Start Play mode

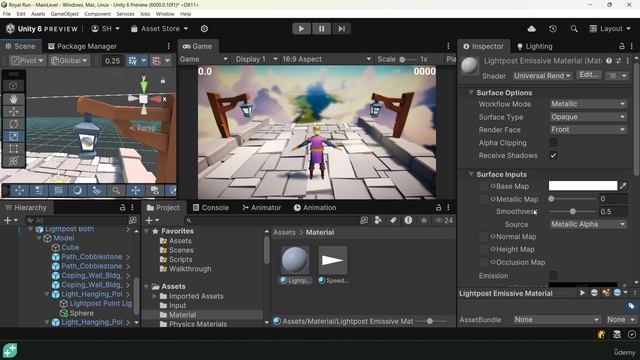[301, 29]
